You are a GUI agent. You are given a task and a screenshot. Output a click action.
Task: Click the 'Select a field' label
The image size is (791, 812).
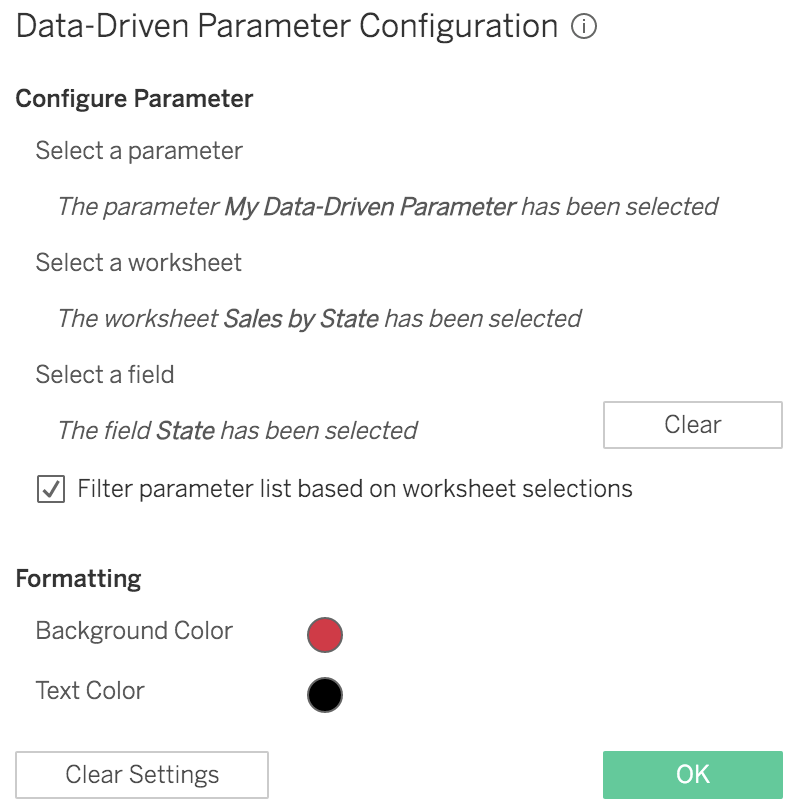click(x=105, y=374)
